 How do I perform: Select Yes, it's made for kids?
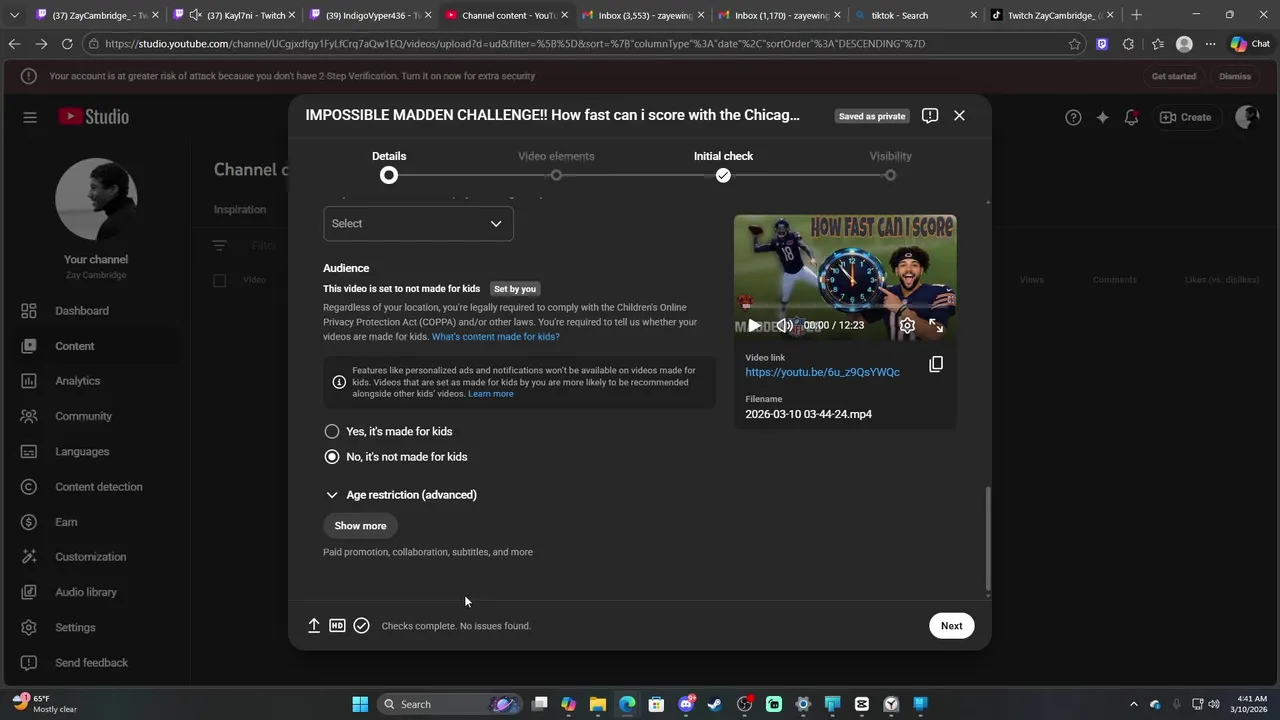tap(332, 432)
